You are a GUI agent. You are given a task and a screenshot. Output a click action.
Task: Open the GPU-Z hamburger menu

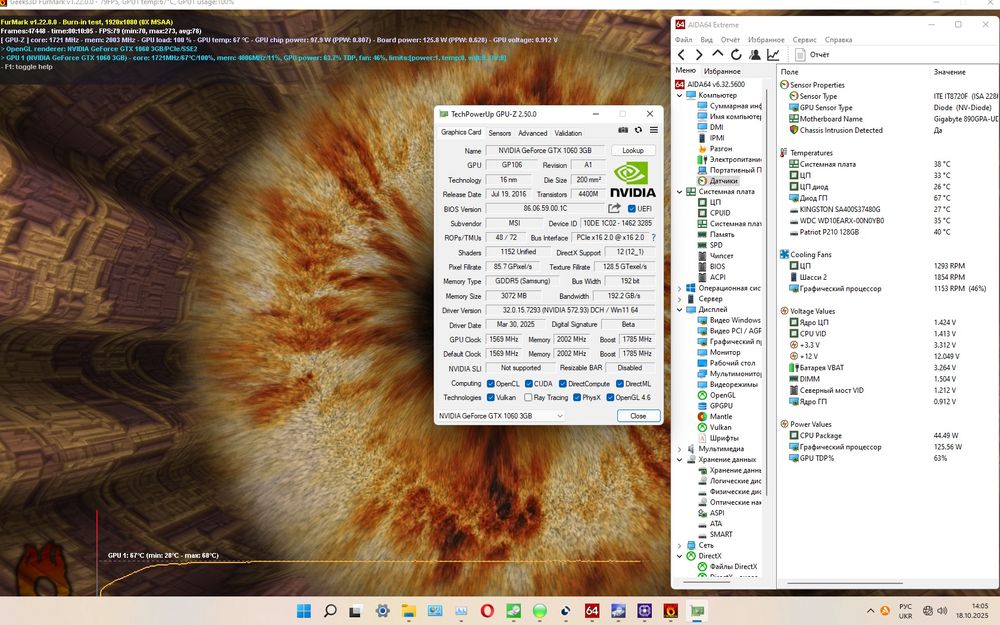coord(654,130)
